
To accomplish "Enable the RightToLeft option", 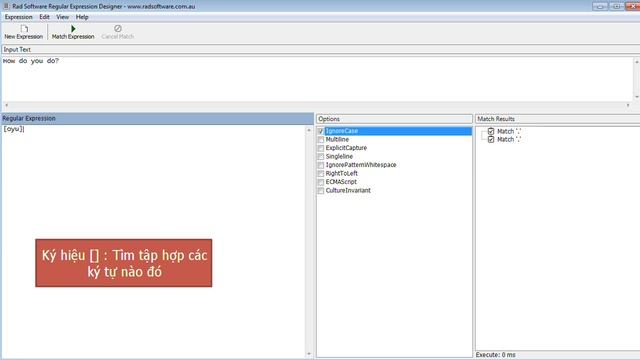I will click(321, 174).
